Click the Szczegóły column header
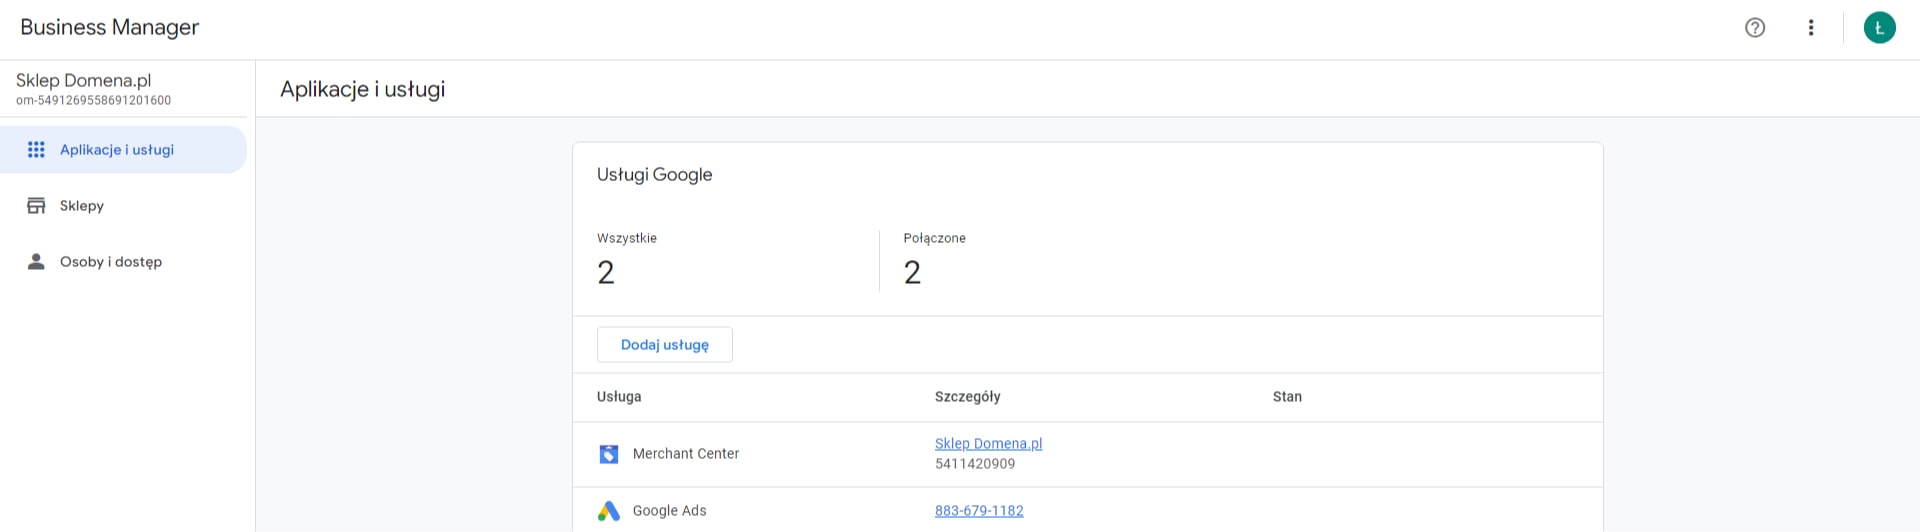This screenshot has height=532, width=1920. click(967, 397)
